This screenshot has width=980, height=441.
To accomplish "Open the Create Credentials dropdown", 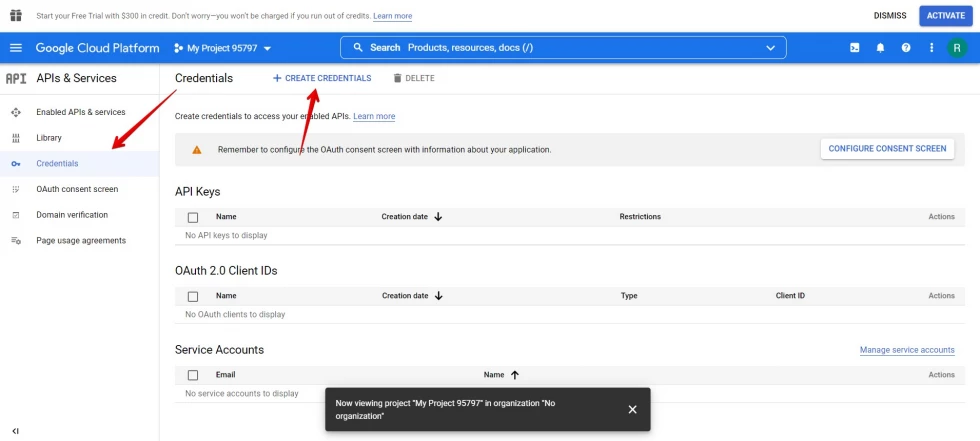I will [x=322, y=78].
